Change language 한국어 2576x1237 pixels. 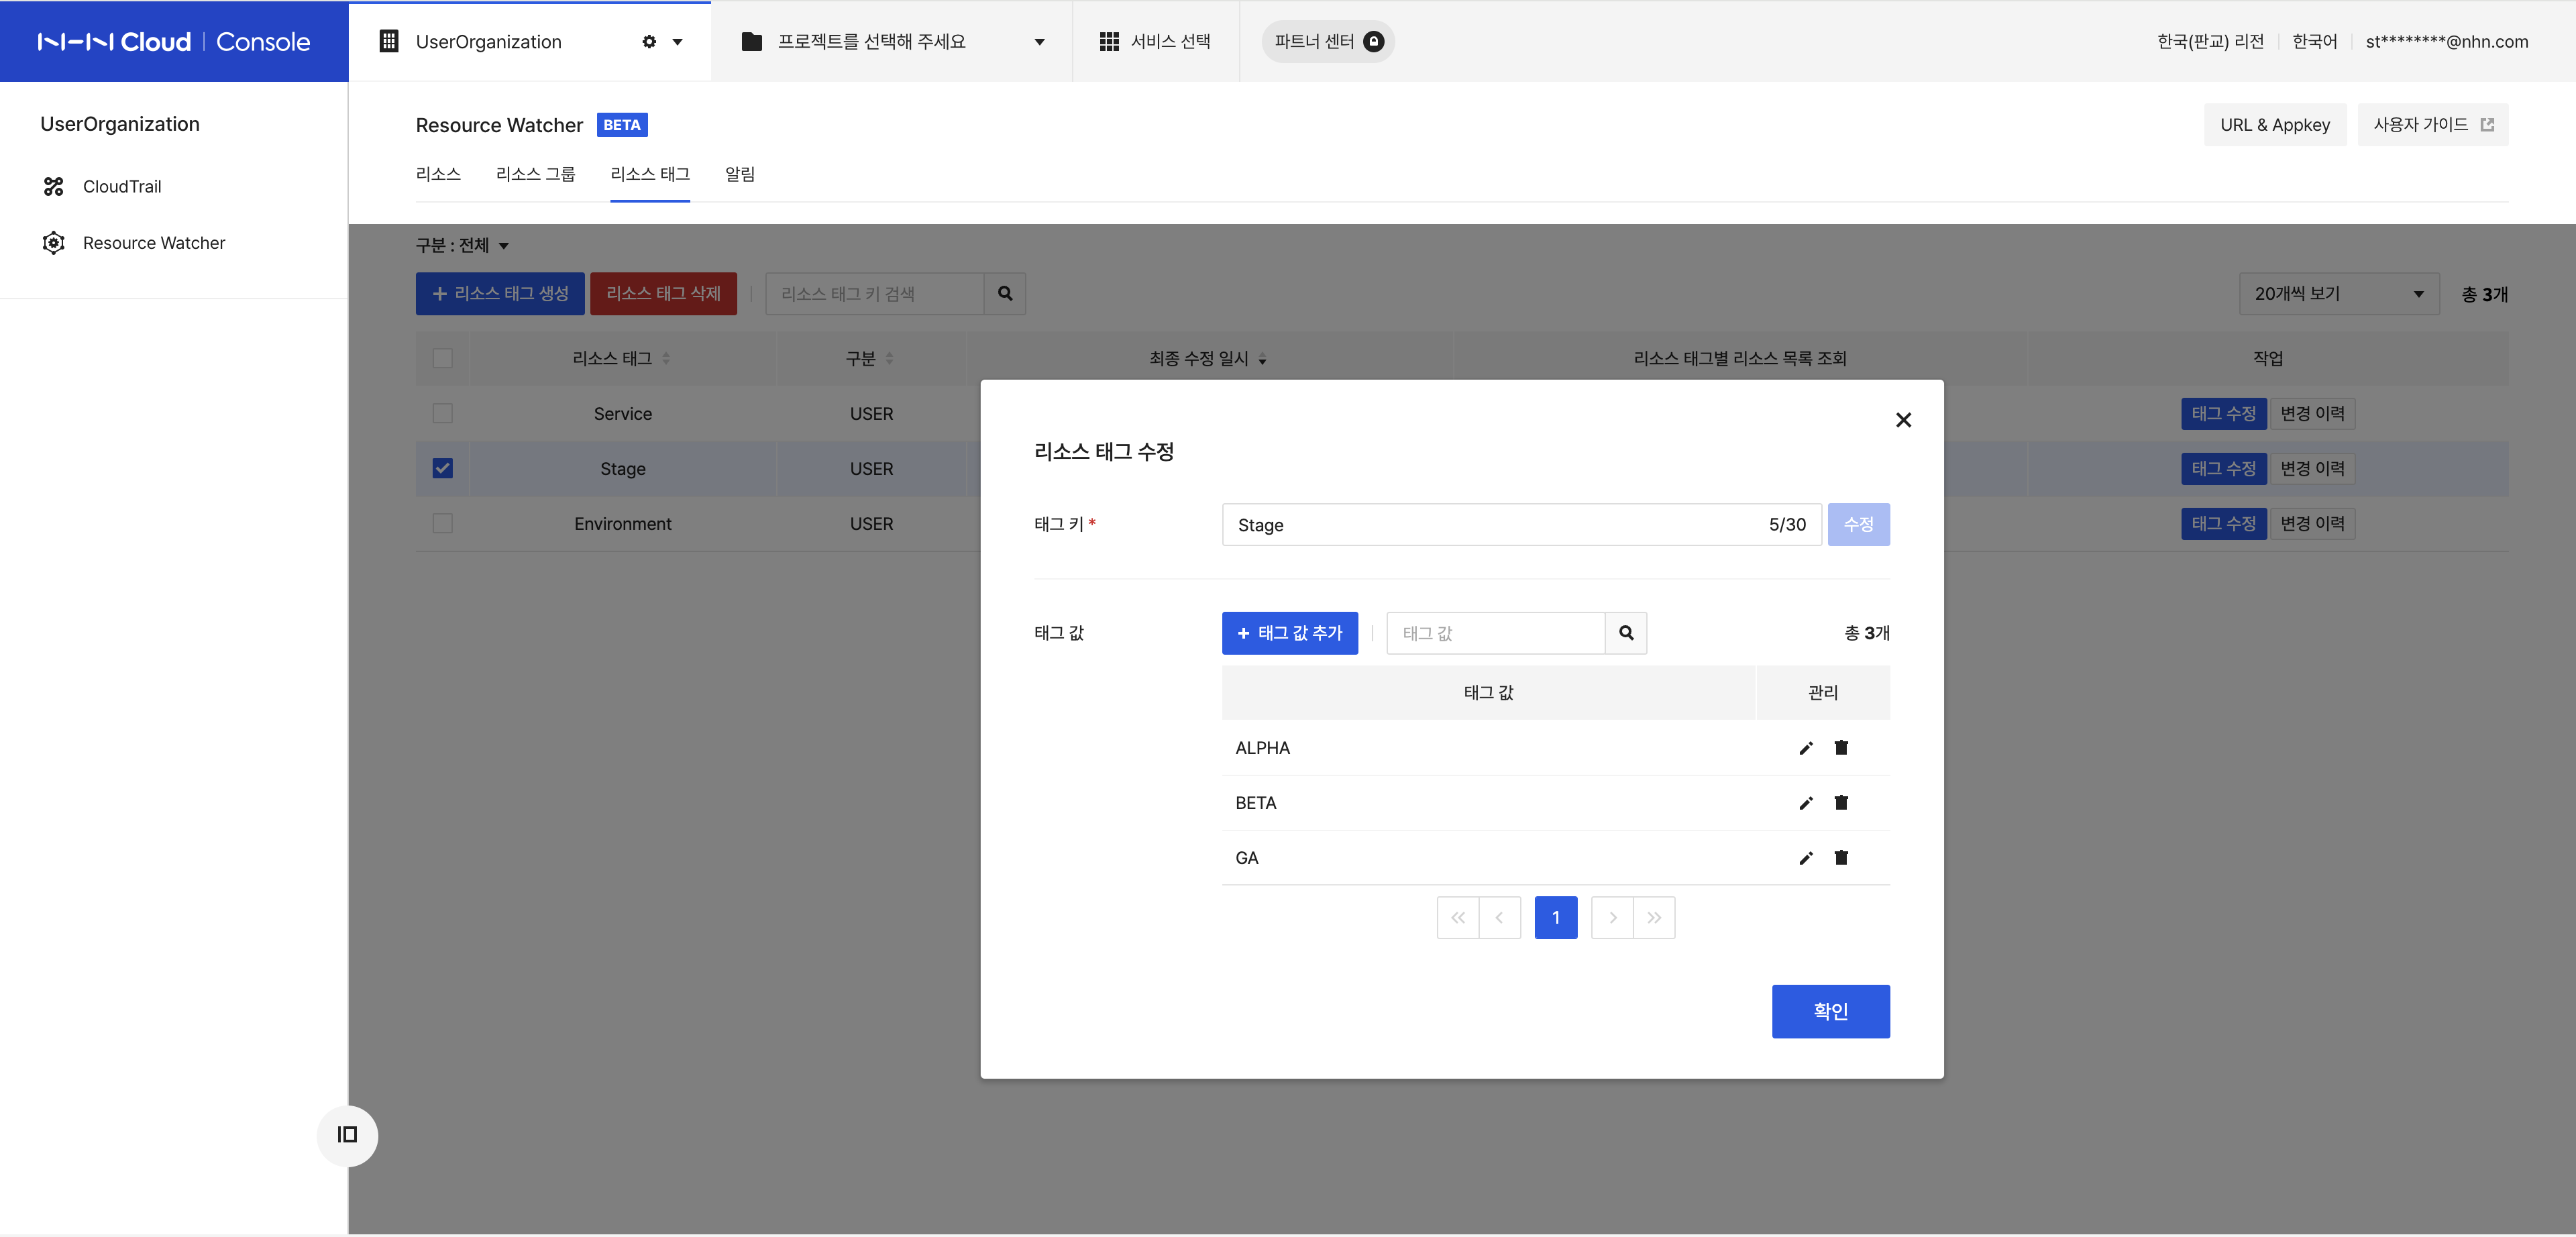2314,42
